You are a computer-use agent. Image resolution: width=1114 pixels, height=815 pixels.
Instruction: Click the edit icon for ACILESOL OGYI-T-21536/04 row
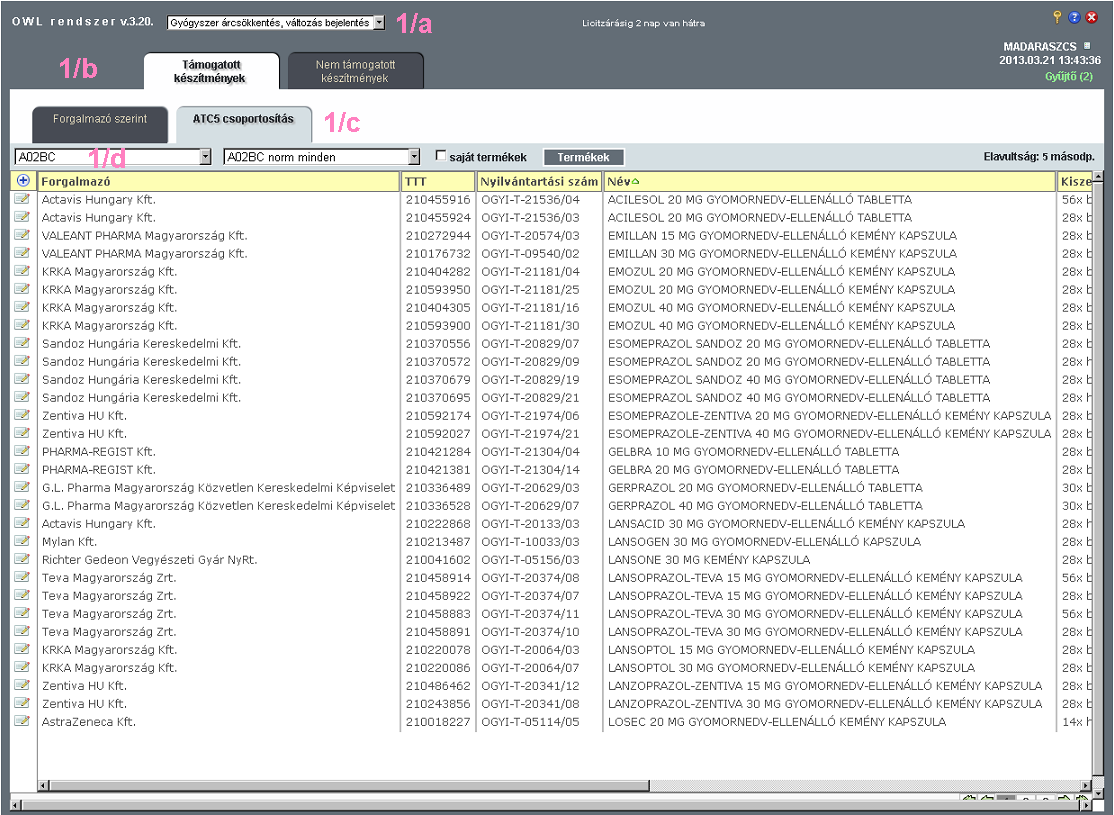click(x=22, y=199)
